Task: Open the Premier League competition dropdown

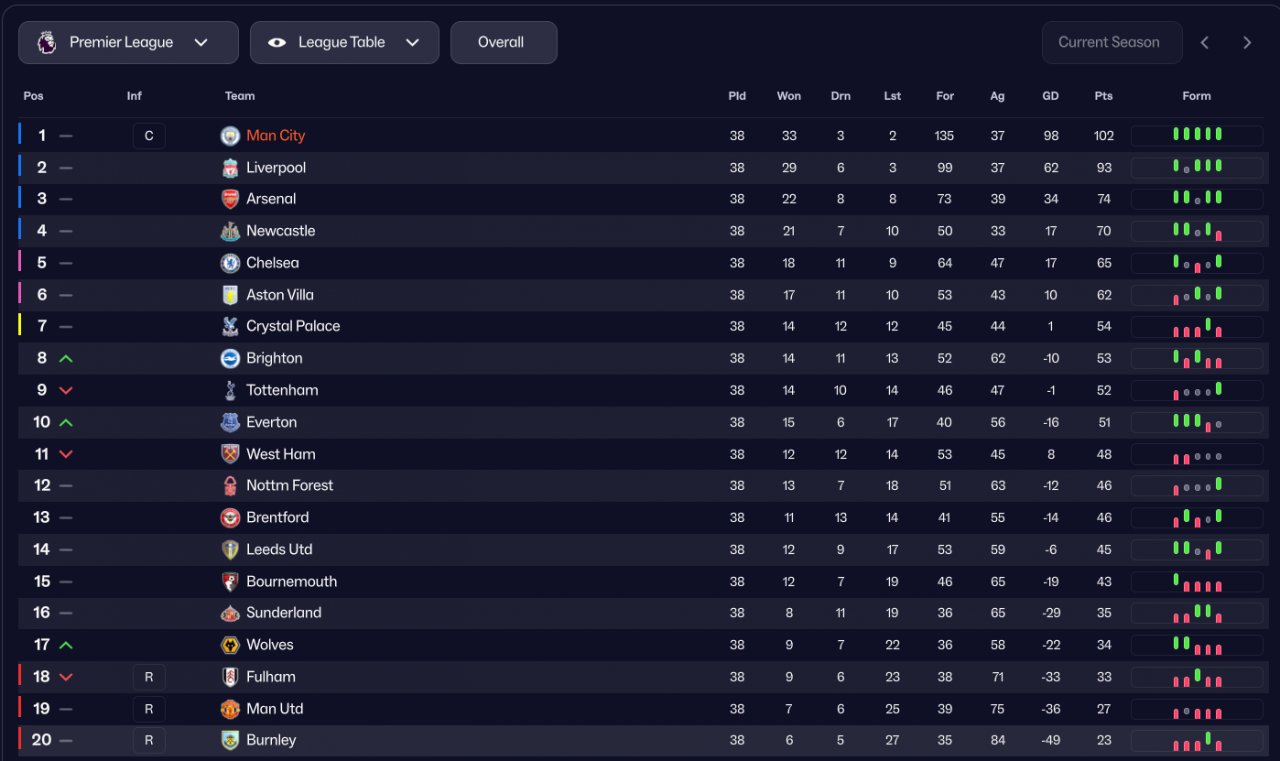Action: coord(128,43)
